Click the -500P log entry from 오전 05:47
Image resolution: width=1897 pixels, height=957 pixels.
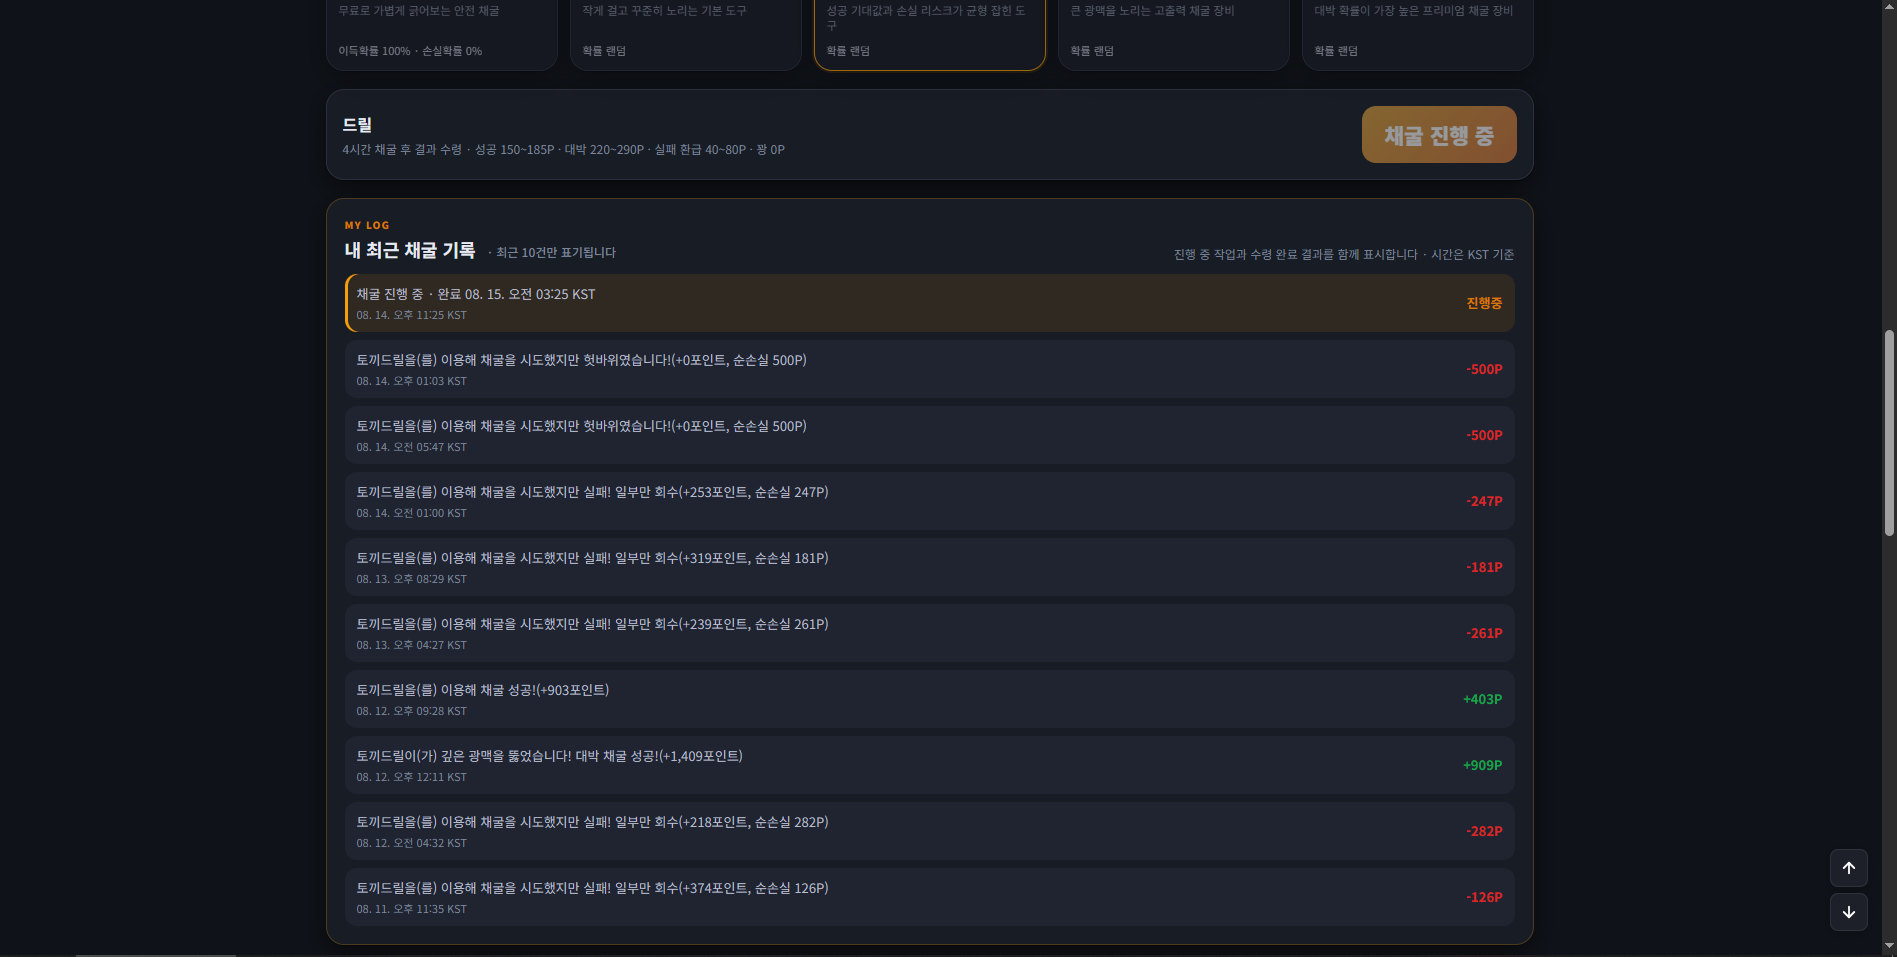click(x=930, y=435)
